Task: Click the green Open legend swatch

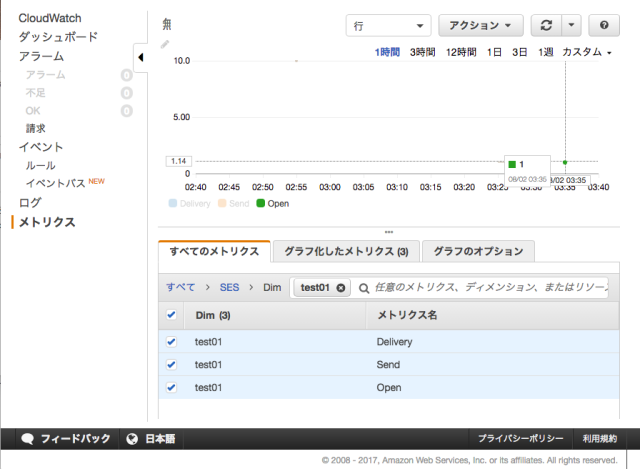Action: point(260,203)
